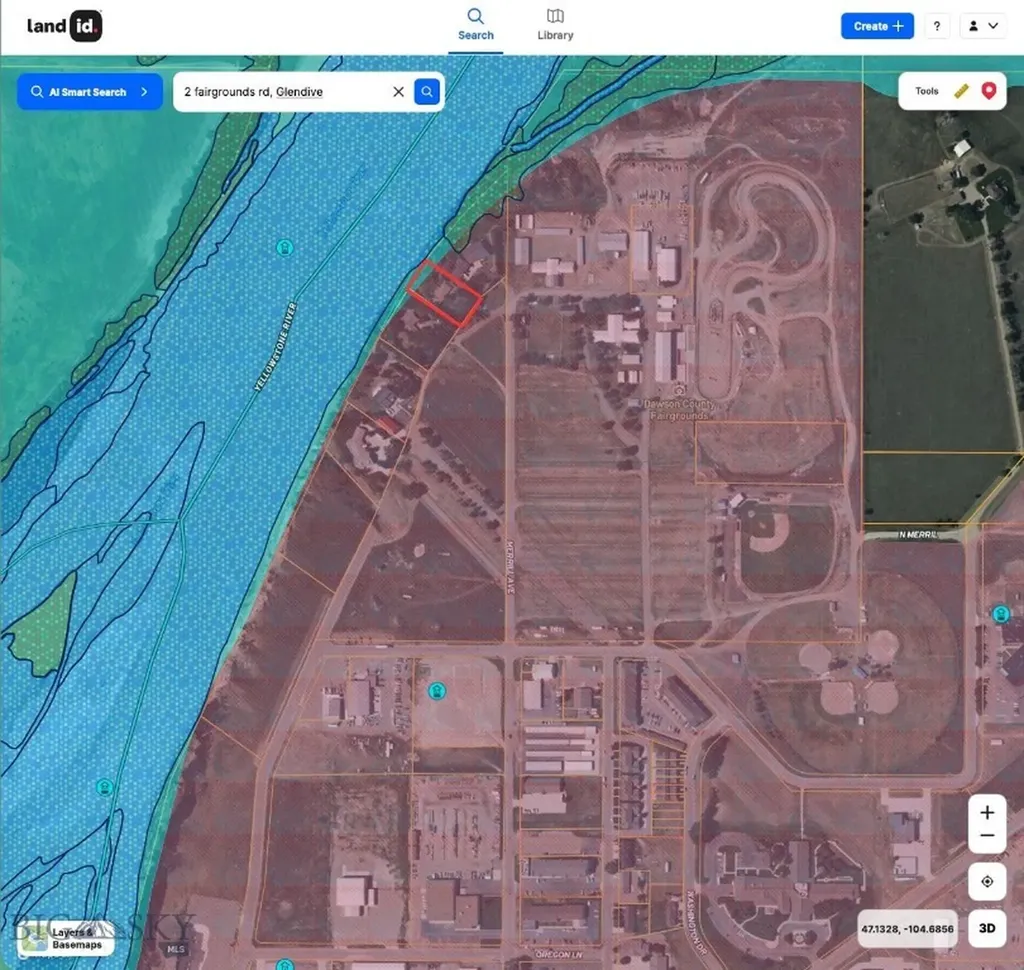Select the ruler measure tool

[961, 91]
